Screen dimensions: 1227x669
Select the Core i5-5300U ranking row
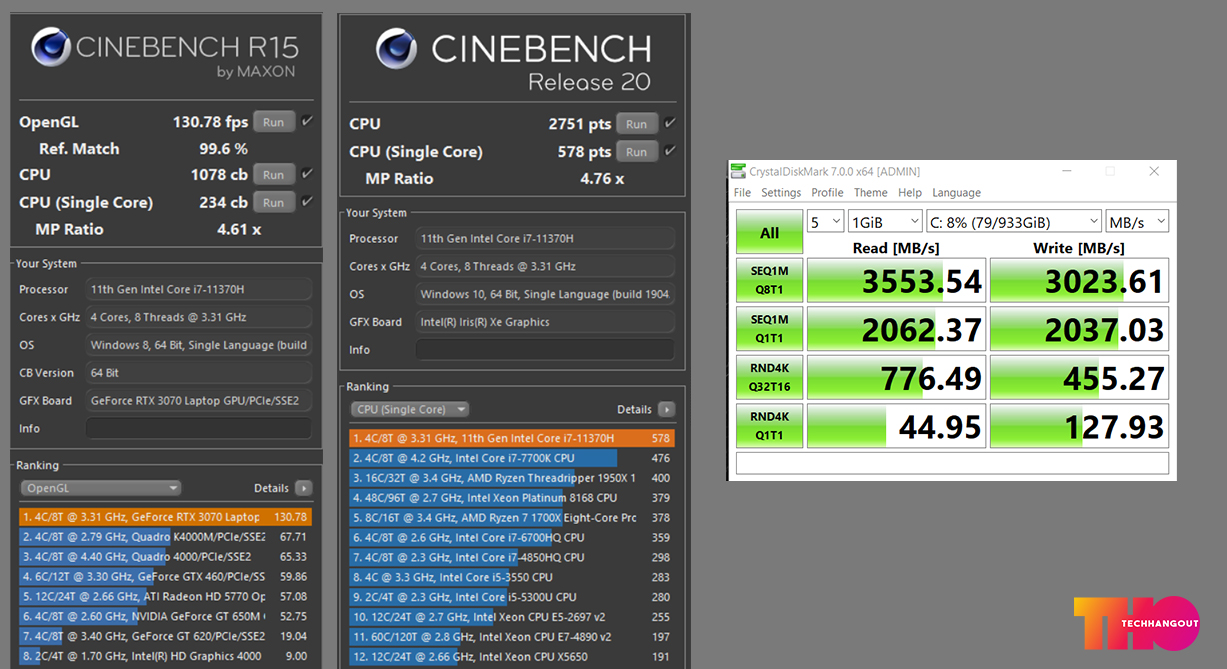[x=512, y=597]
